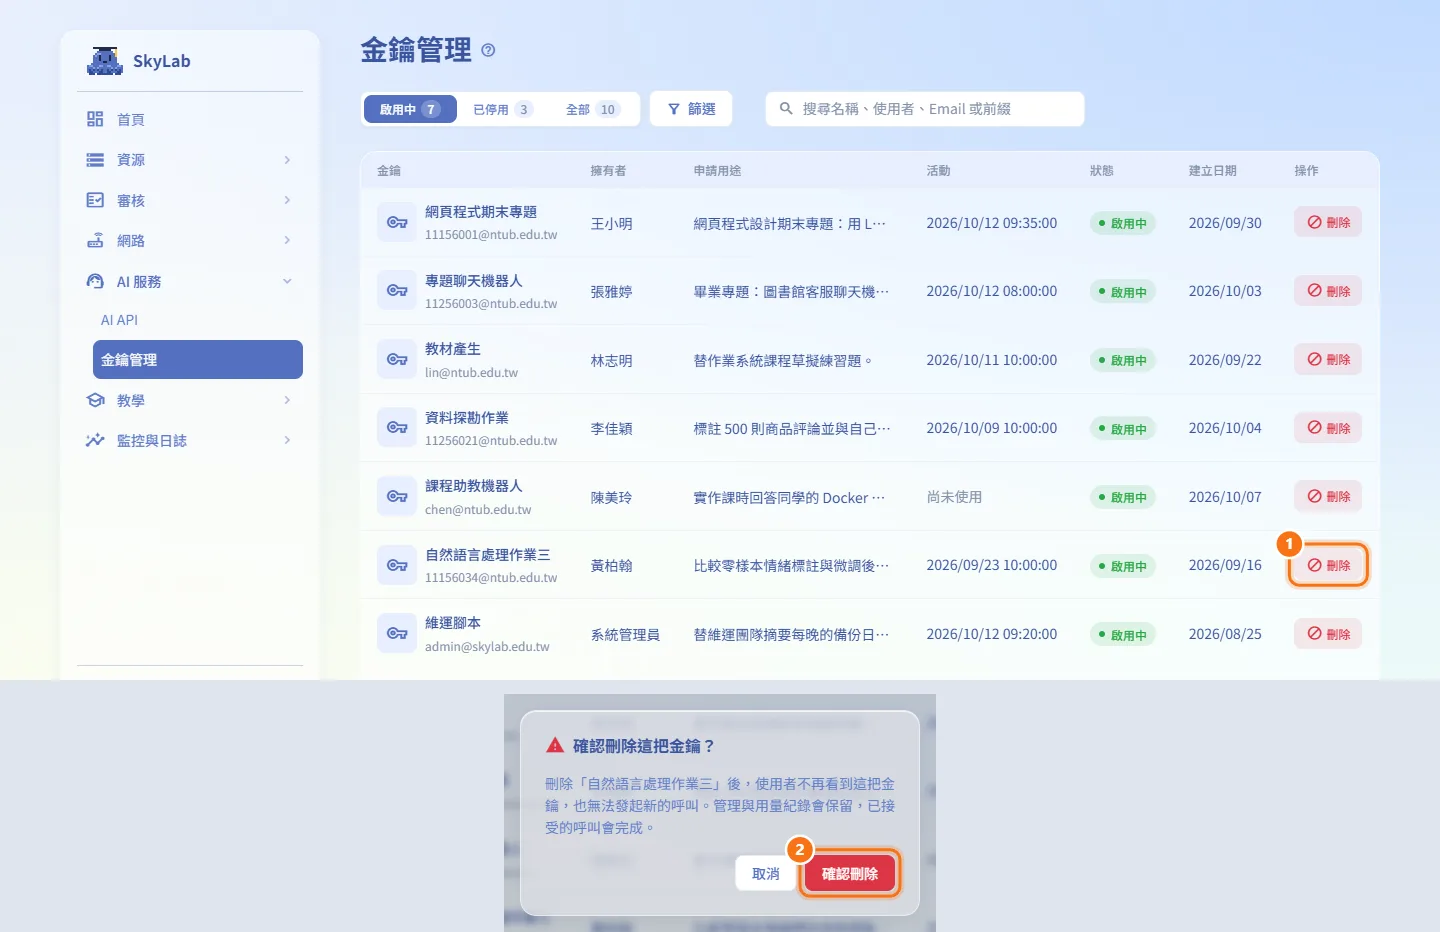This screenshot has height=932, width=1440.
Task: Click key name 課程助教機器人
Action: pos(473,486)
